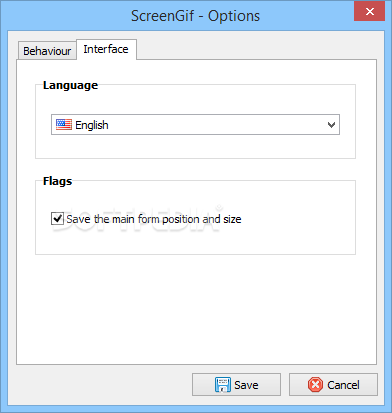392x413 pixels.
Task: Click the Flags group heading
Action: [x=57, y=181]
